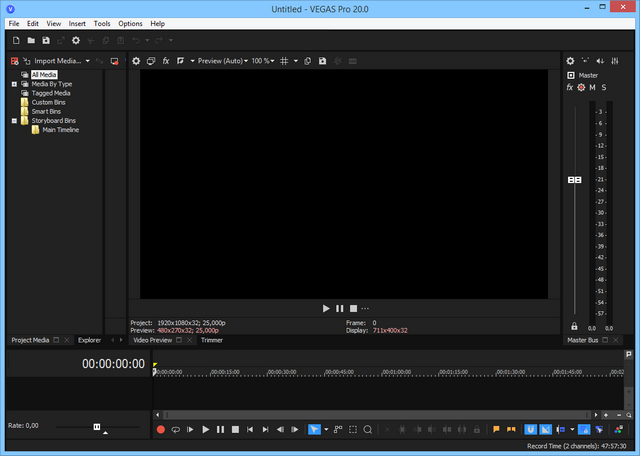The image size is (640, 456).
Task: Solo the Master bus
Action: point(604,87)
